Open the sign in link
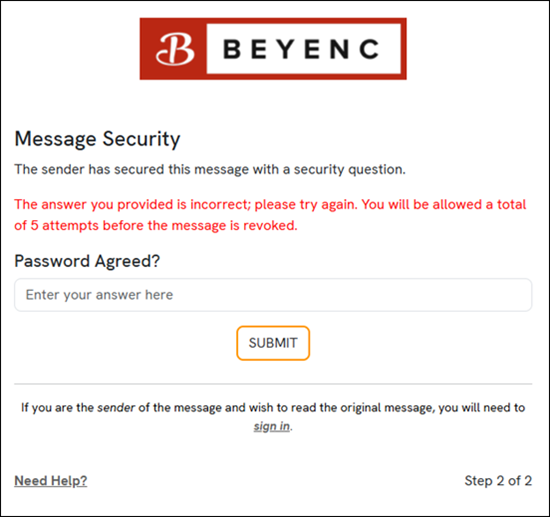The height and width of the screenshot is (517, 550). coord(272,426)
